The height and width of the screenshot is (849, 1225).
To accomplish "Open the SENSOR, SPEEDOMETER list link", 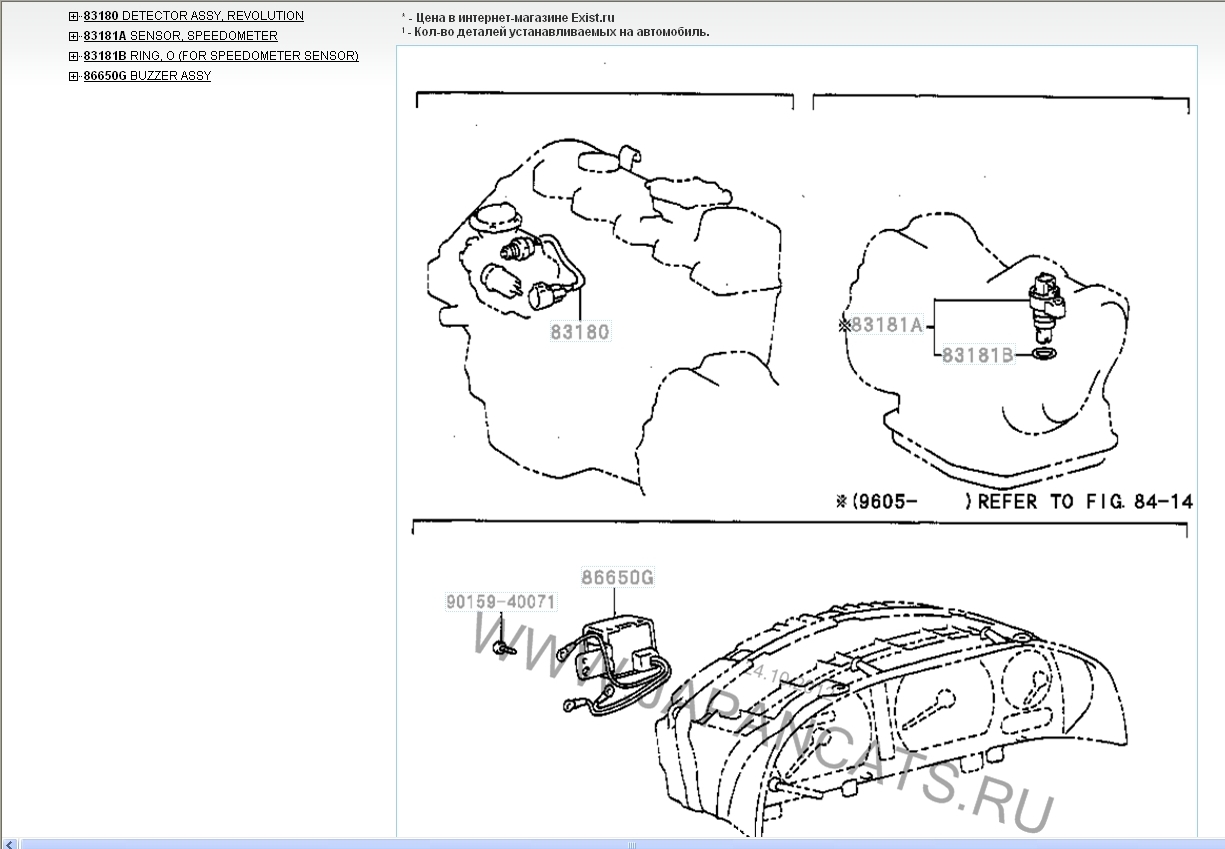I will pyautogui.click(x=203, y=36).
